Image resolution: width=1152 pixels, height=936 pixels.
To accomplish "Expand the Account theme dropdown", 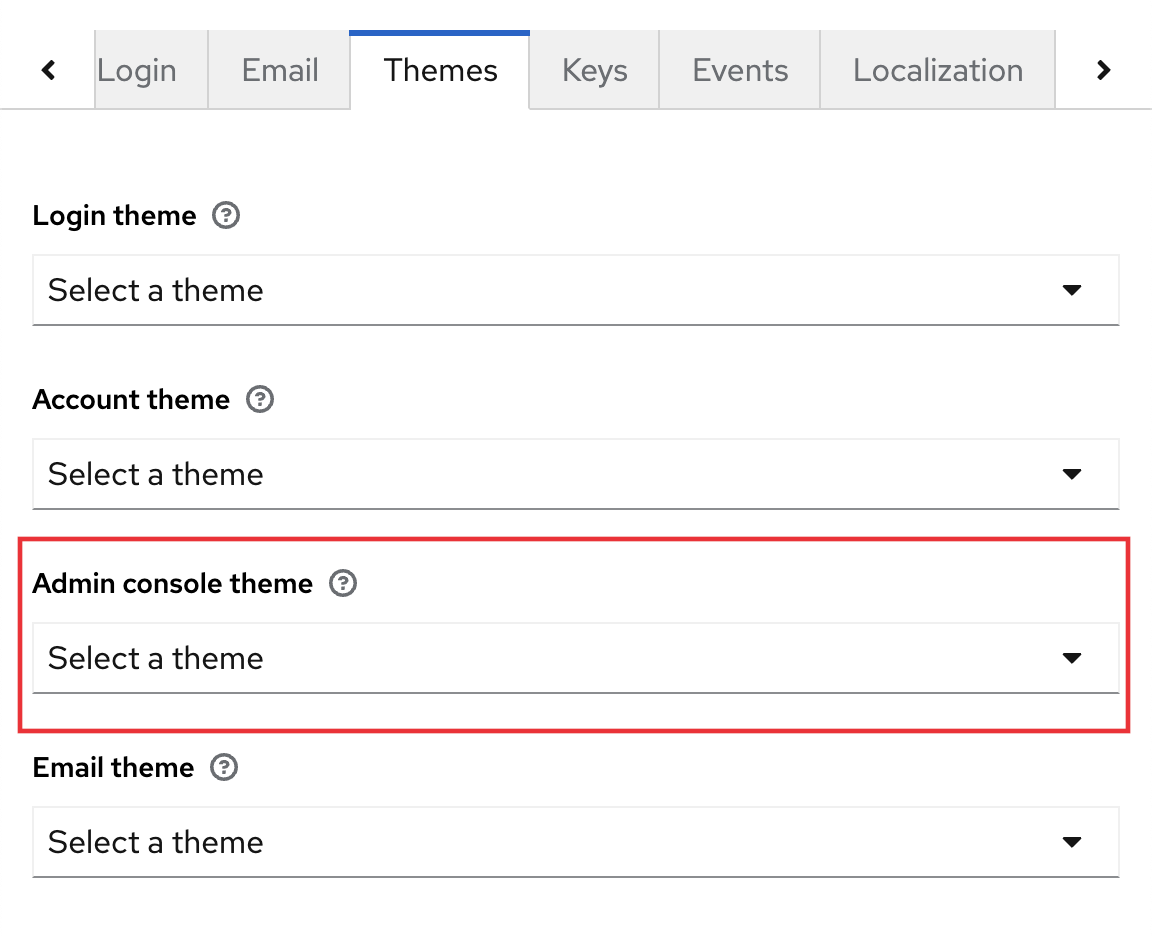I will click(575, 474).
